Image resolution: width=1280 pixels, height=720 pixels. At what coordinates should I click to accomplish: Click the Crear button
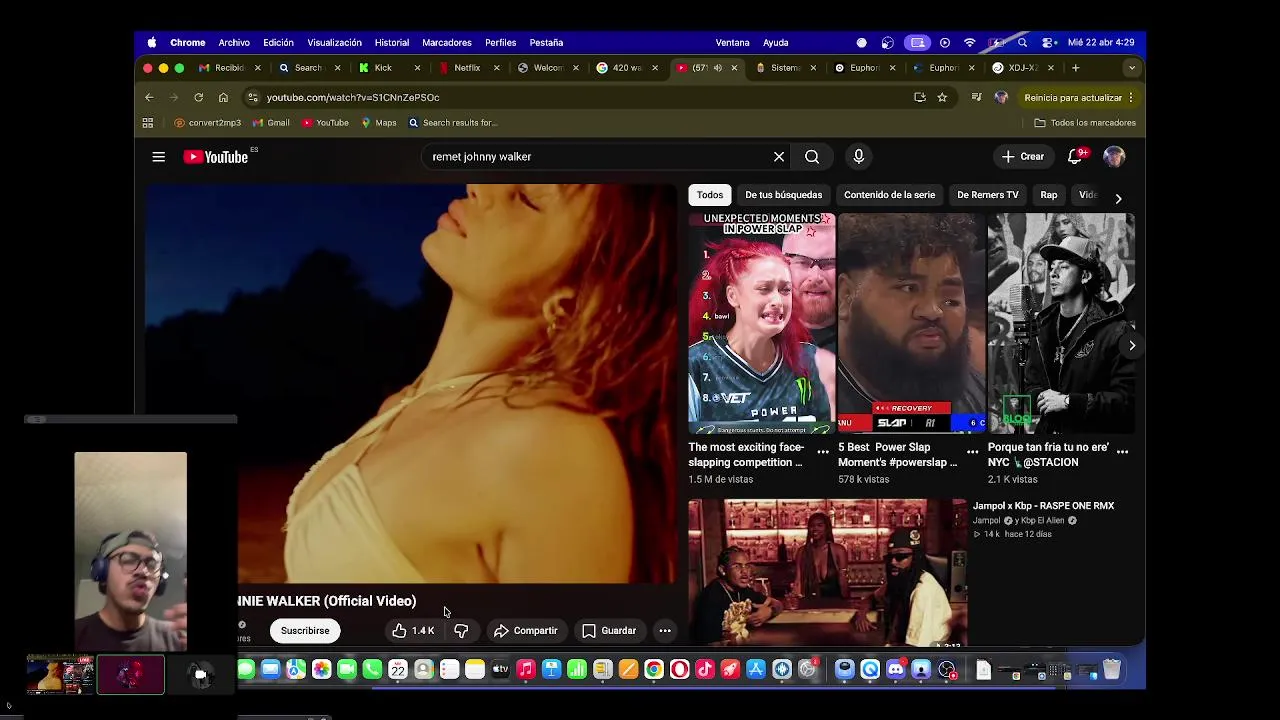(x=1023, y=157)
